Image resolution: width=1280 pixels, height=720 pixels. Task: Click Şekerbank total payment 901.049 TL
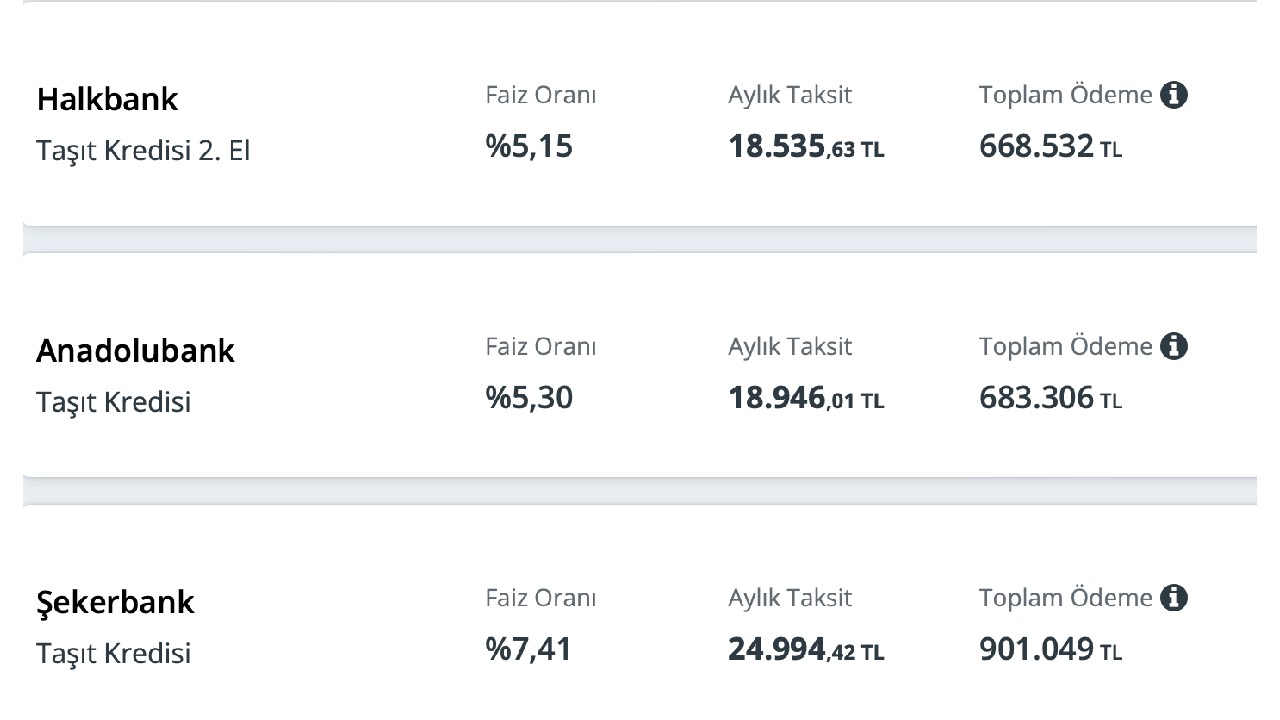click(1050, 650)
